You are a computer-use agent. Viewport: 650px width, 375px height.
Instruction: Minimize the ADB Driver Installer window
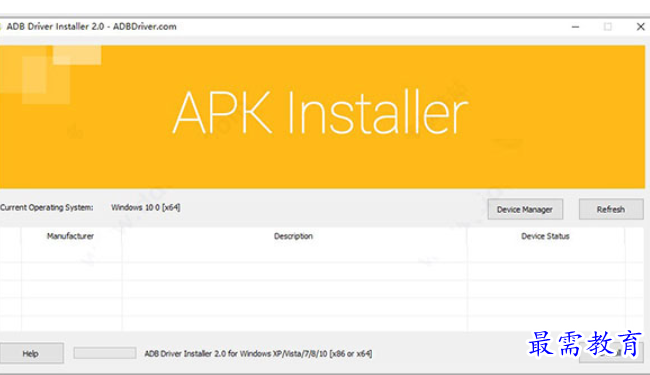coord(575,27)
